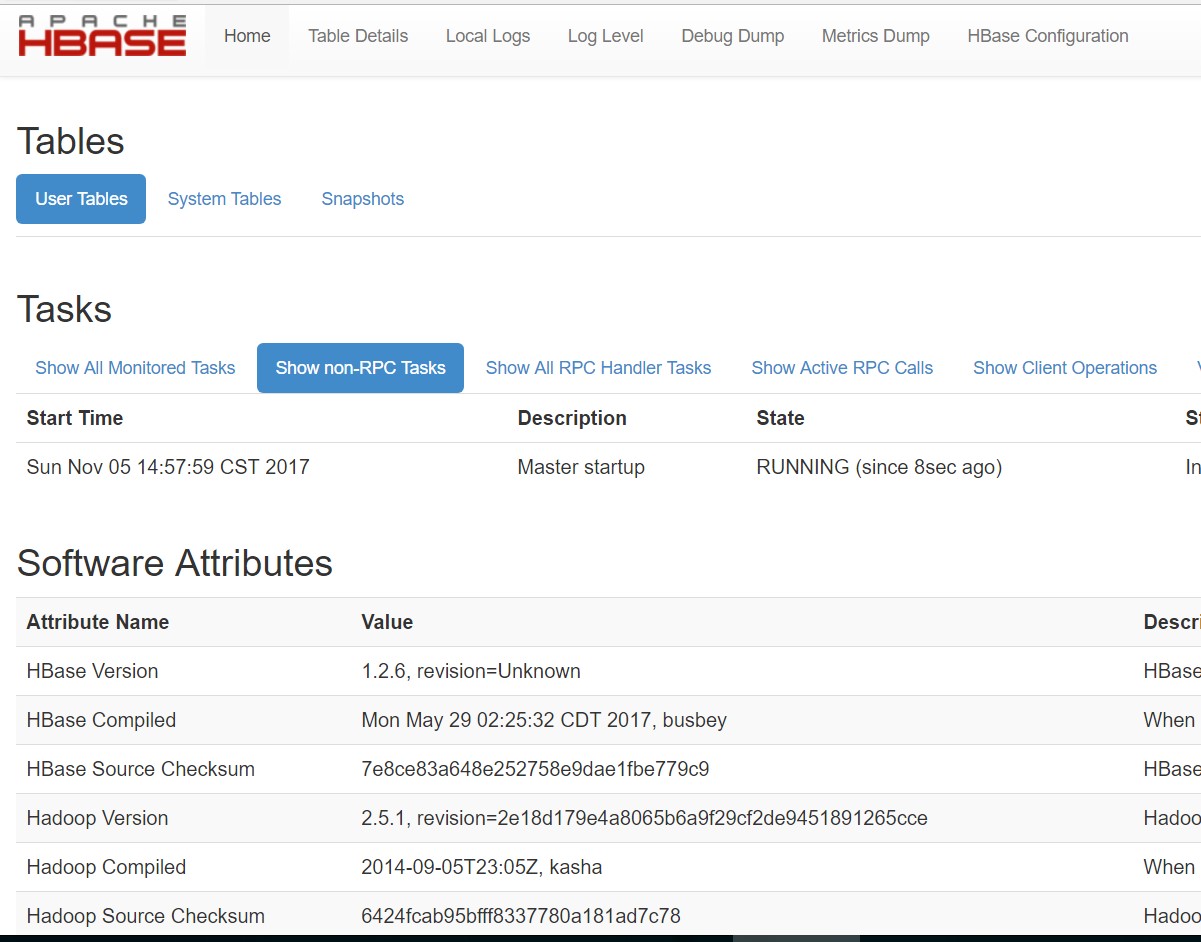Click the State column header

tap(780, 418)
